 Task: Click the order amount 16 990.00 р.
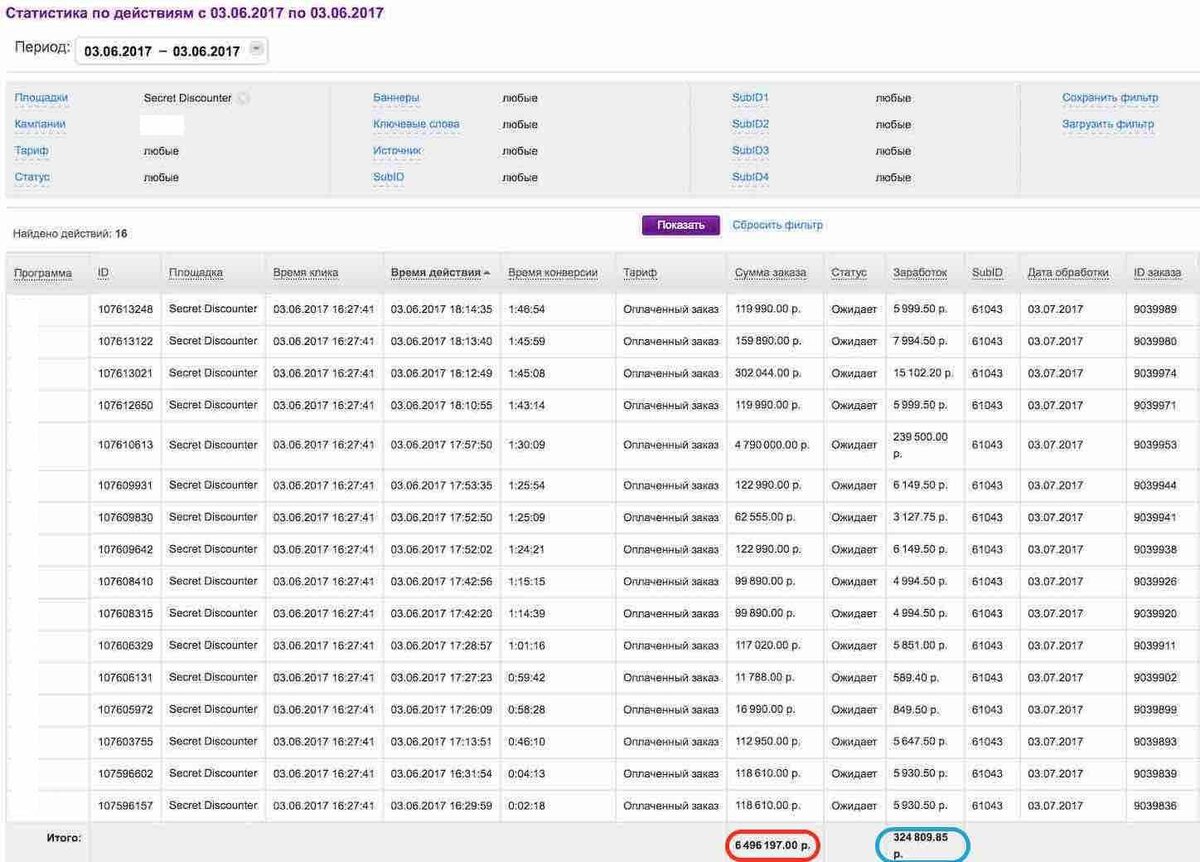(765, 709)
